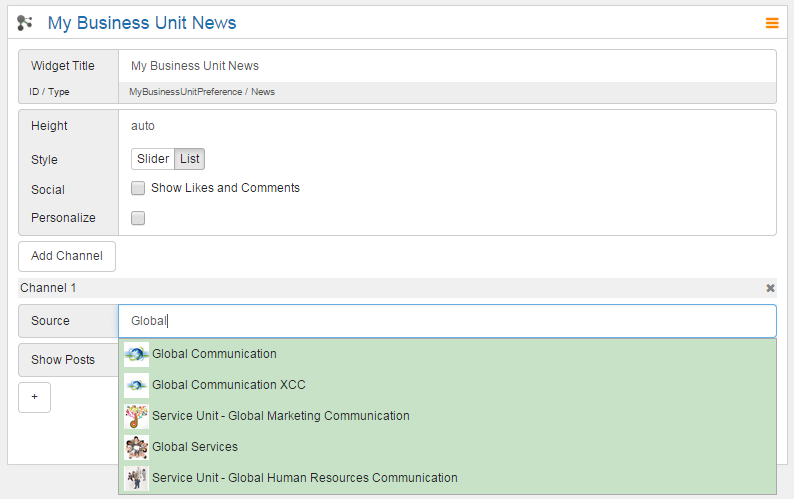Click the Global Marketing Communication tree icon
Screen dimensions: 794x499
point(136,416)
